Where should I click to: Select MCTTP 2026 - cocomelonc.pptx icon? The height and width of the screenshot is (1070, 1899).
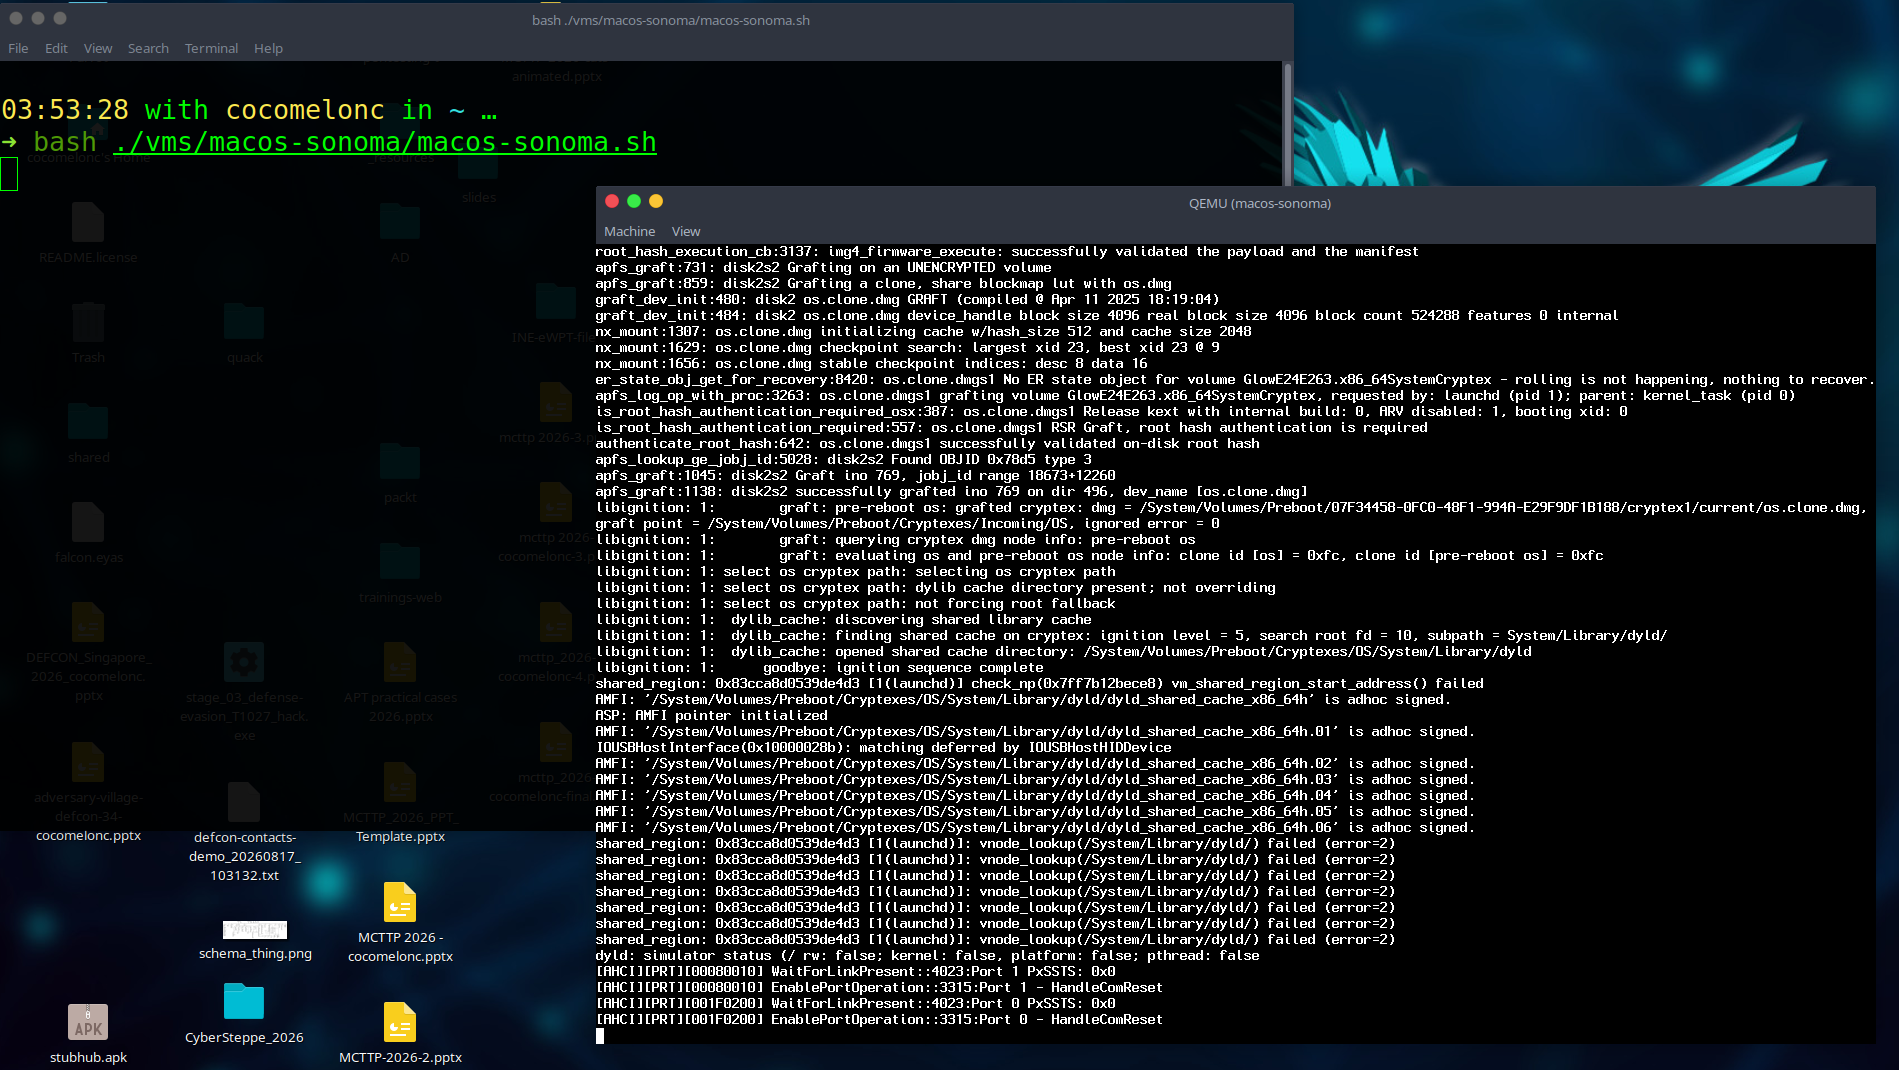[x=400, y=902]
